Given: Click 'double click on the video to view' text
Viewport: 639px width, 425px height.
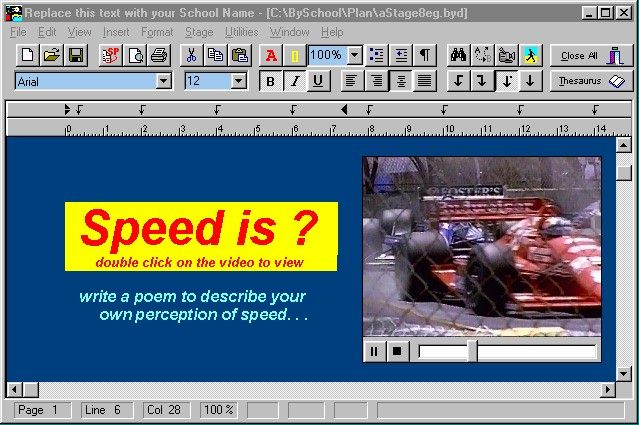Looking at the screenshot, I should pos(200,262).
